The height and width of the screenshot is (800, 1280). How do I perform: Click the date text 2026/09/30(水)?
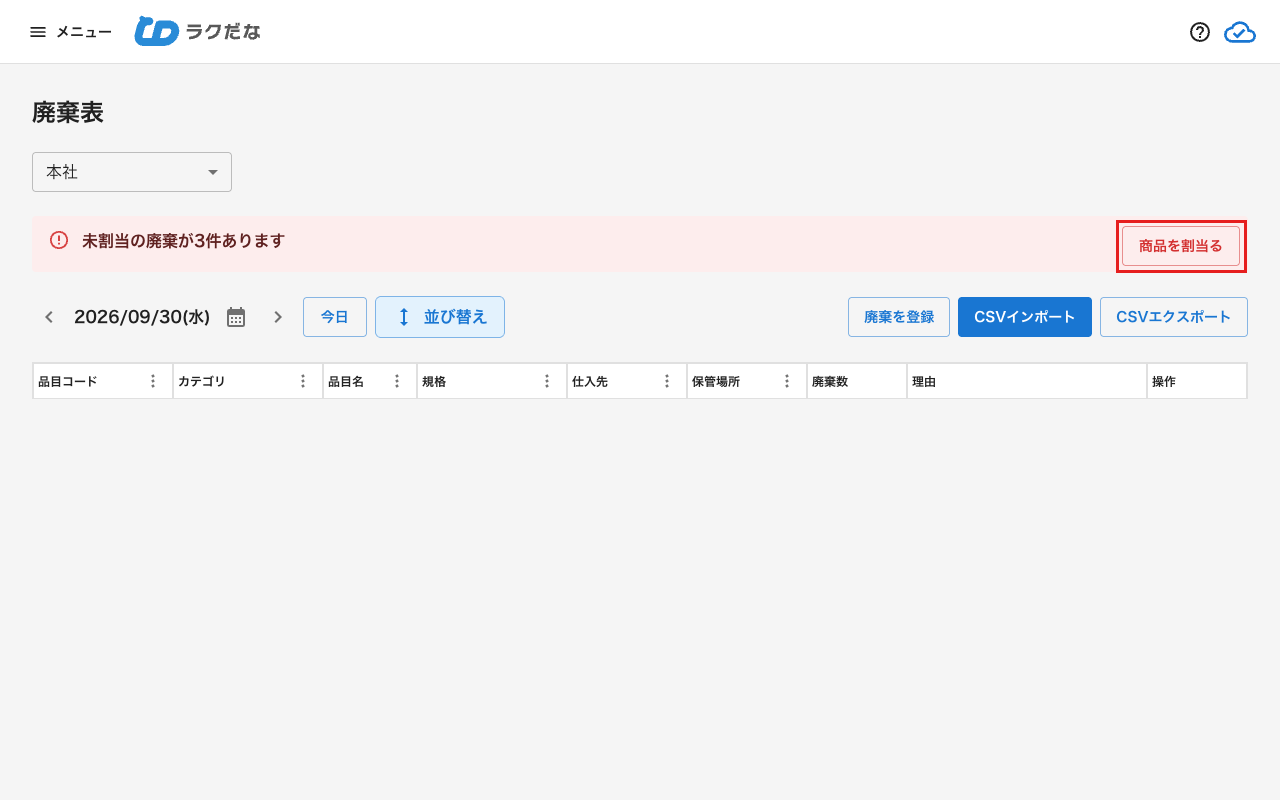[x=142, y=317]
